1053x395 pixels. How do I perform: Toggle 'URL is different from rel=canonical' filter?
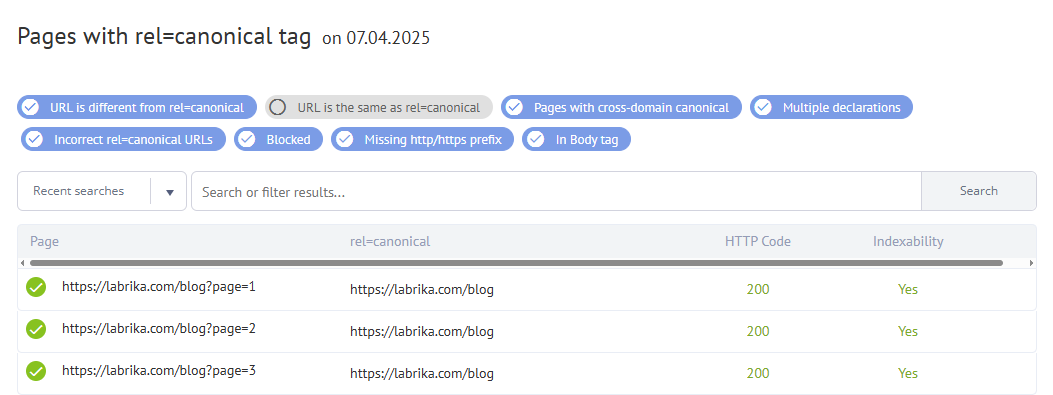pos(137,107)
